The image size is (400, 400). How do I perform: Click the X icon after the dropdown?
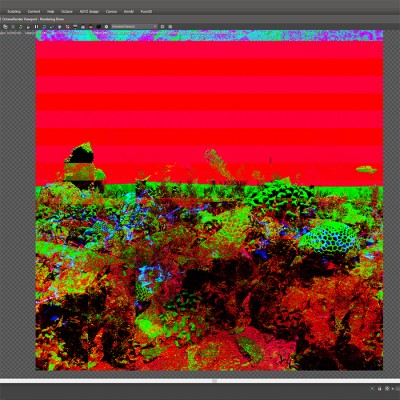click(170, 27)
